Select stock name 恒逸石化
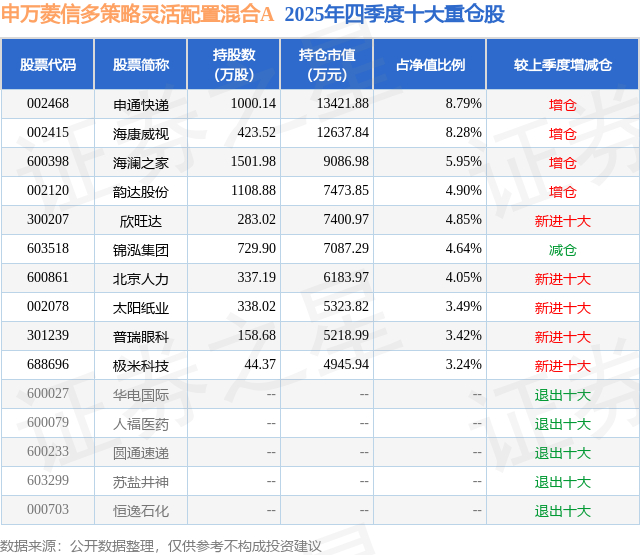The height and width of the screenshot is (555, 640). (x=141, y=511)
